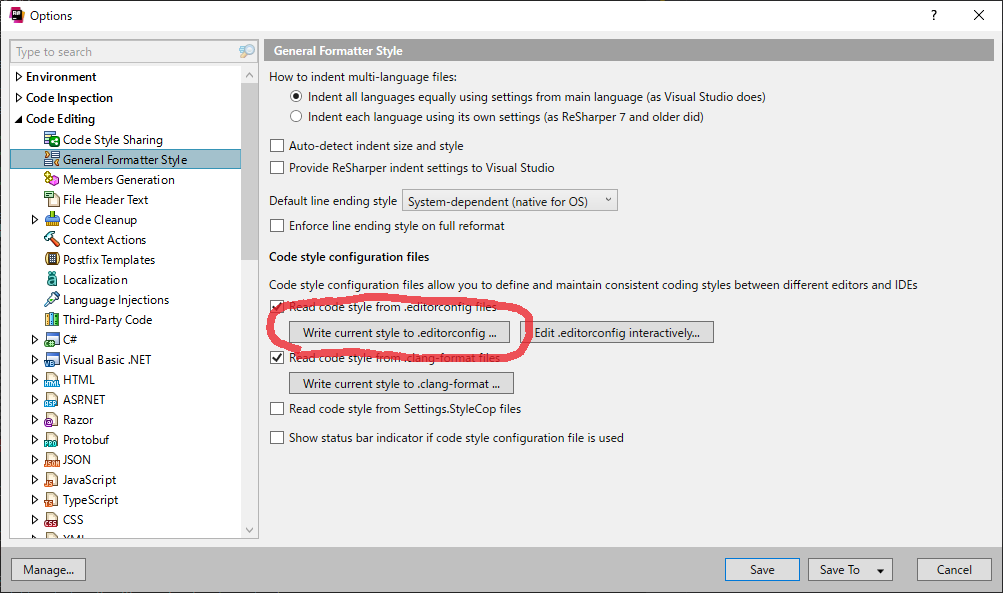The width and height of the screenshot is (1003, 593).
Task: Go to Context Actions page
Action: point(104,240)
